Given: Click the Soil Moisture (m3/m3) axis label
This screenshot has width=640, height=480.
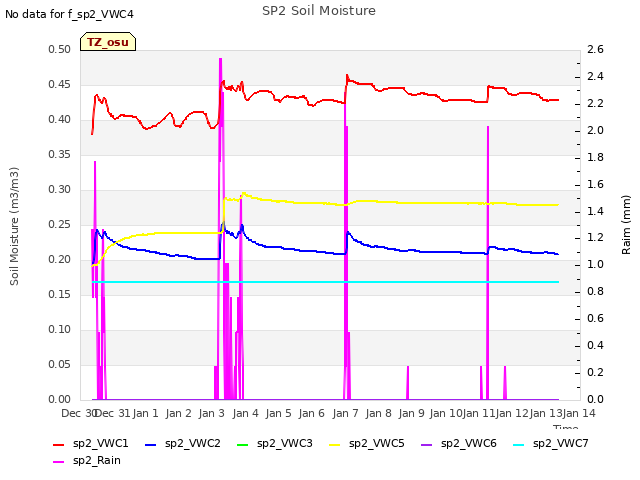Looking at the screenshot, I should (x=14, y=226).
